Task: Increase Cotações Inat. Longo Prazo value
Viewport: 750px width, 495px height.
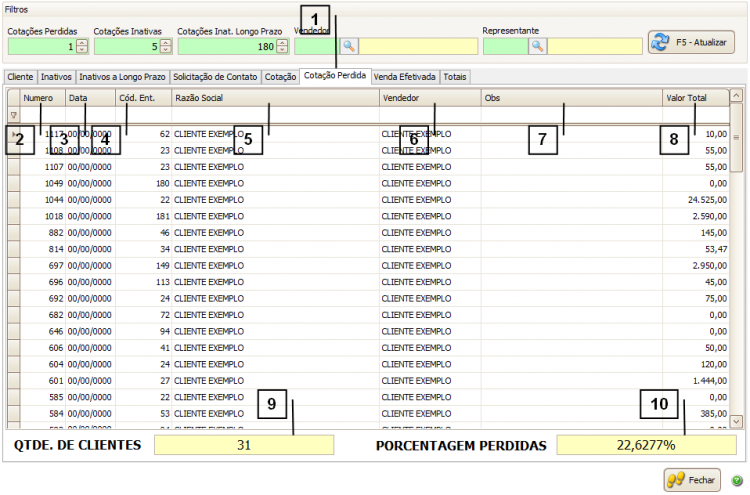Action: point(282,42)
